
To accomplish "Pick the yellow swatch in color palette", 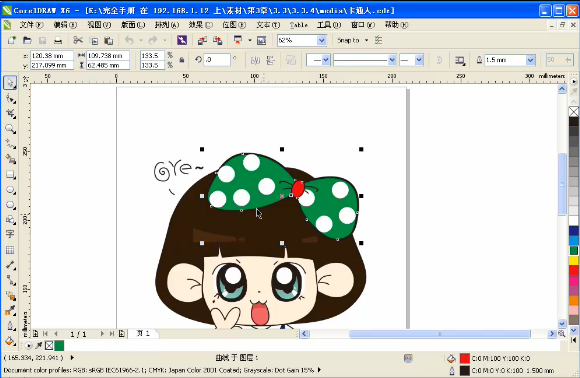I will (574, 261).
